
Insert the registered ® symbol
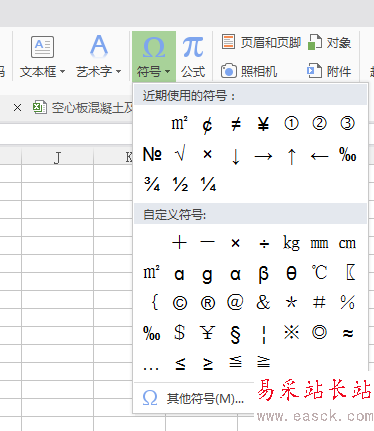pyautogui.click(x=208, y=303)
